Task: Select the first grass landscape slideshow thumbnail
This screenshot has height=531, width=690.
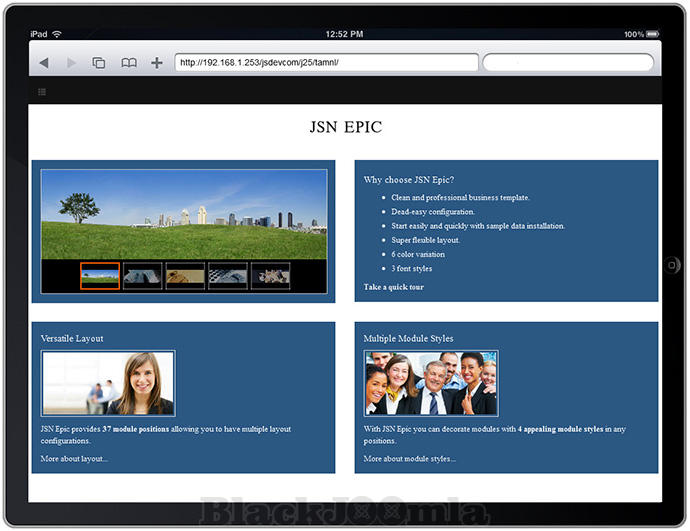Action: [100, 276]
